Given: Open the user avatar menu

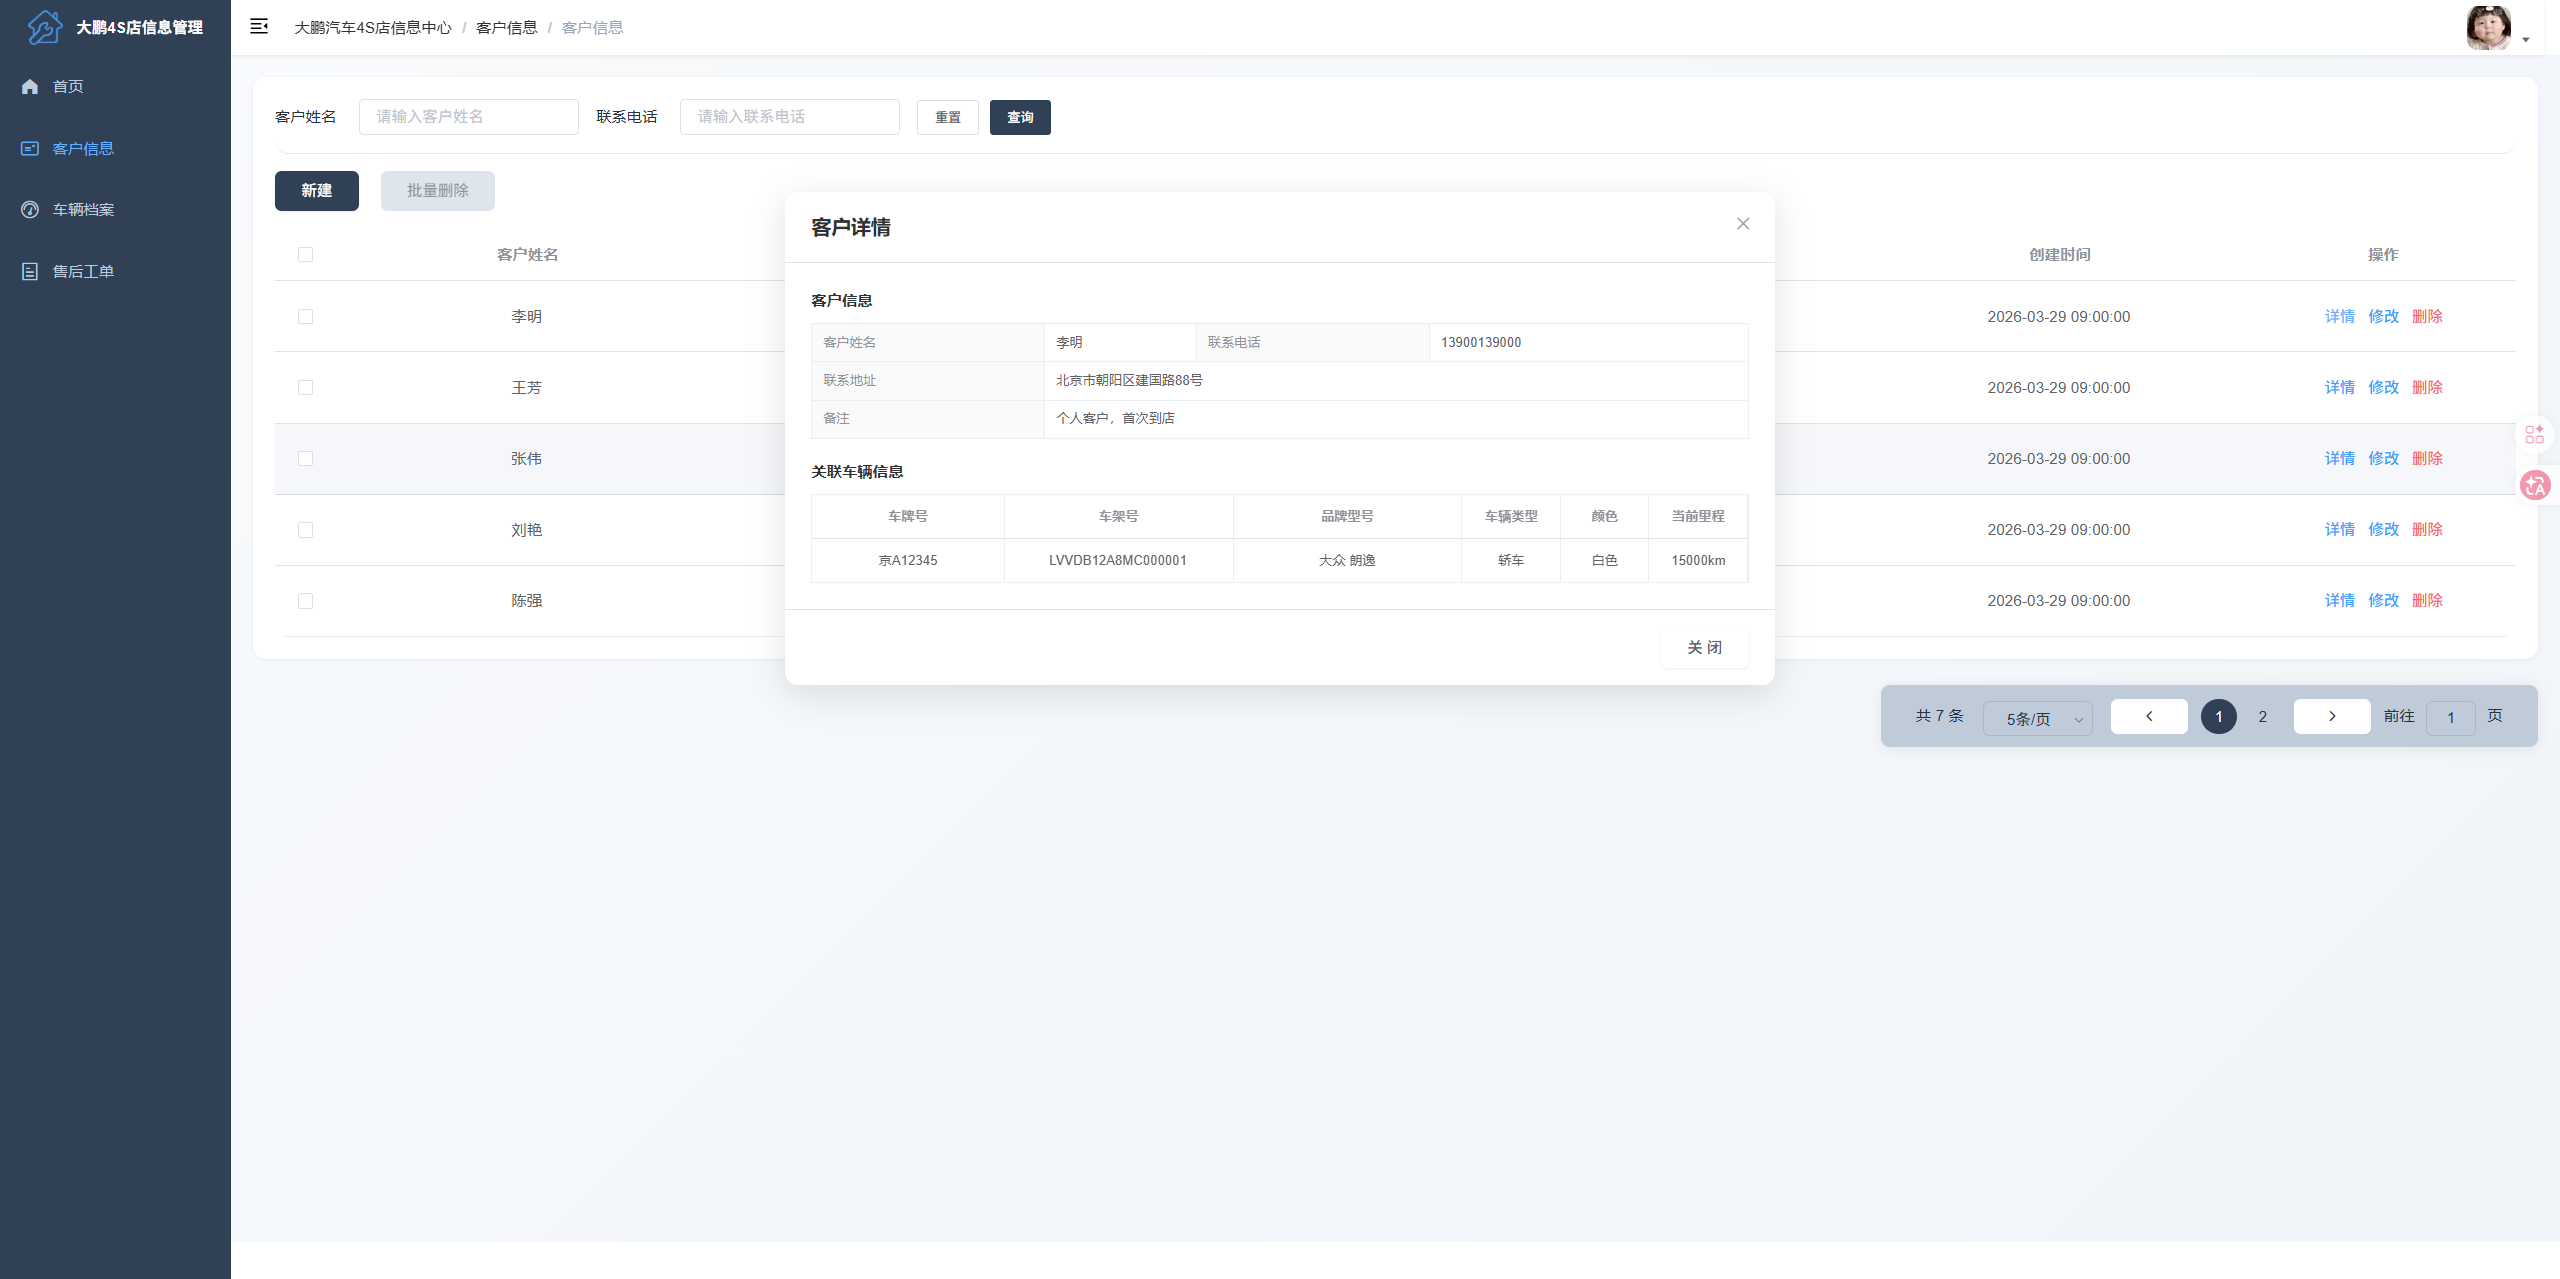Looking at the screenshot, I should (2488, 27).
